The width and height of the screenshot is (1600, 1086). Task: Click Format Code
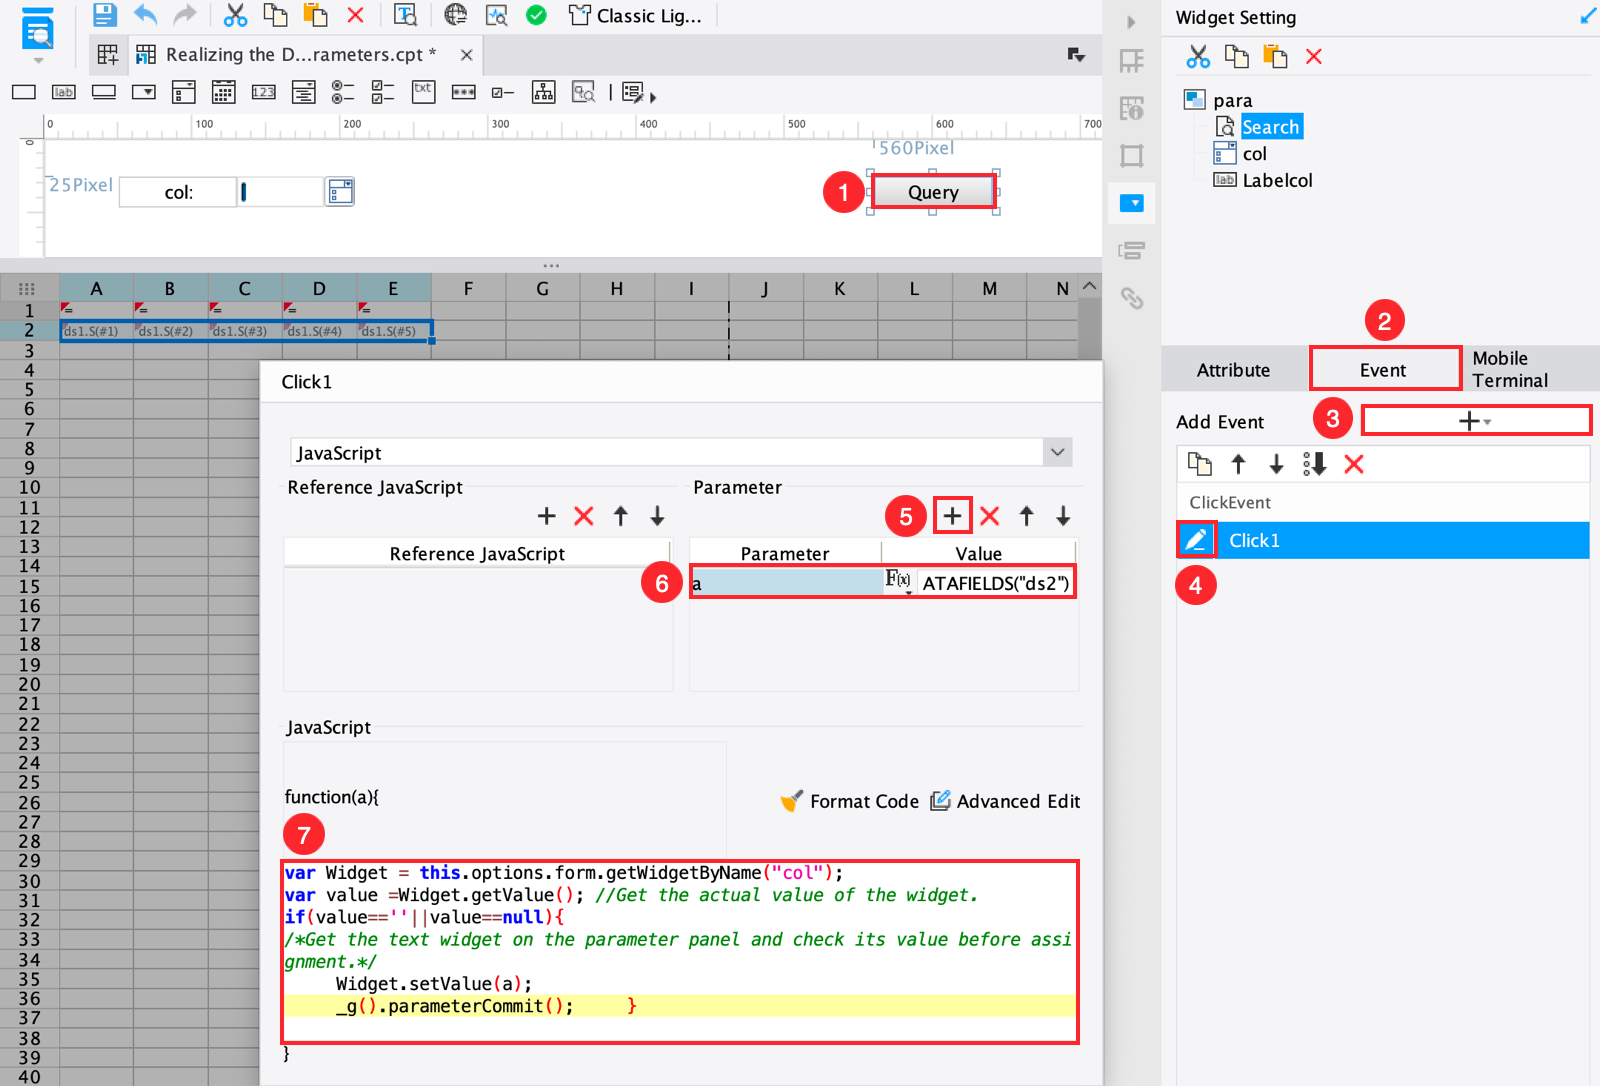click(850, 801)
